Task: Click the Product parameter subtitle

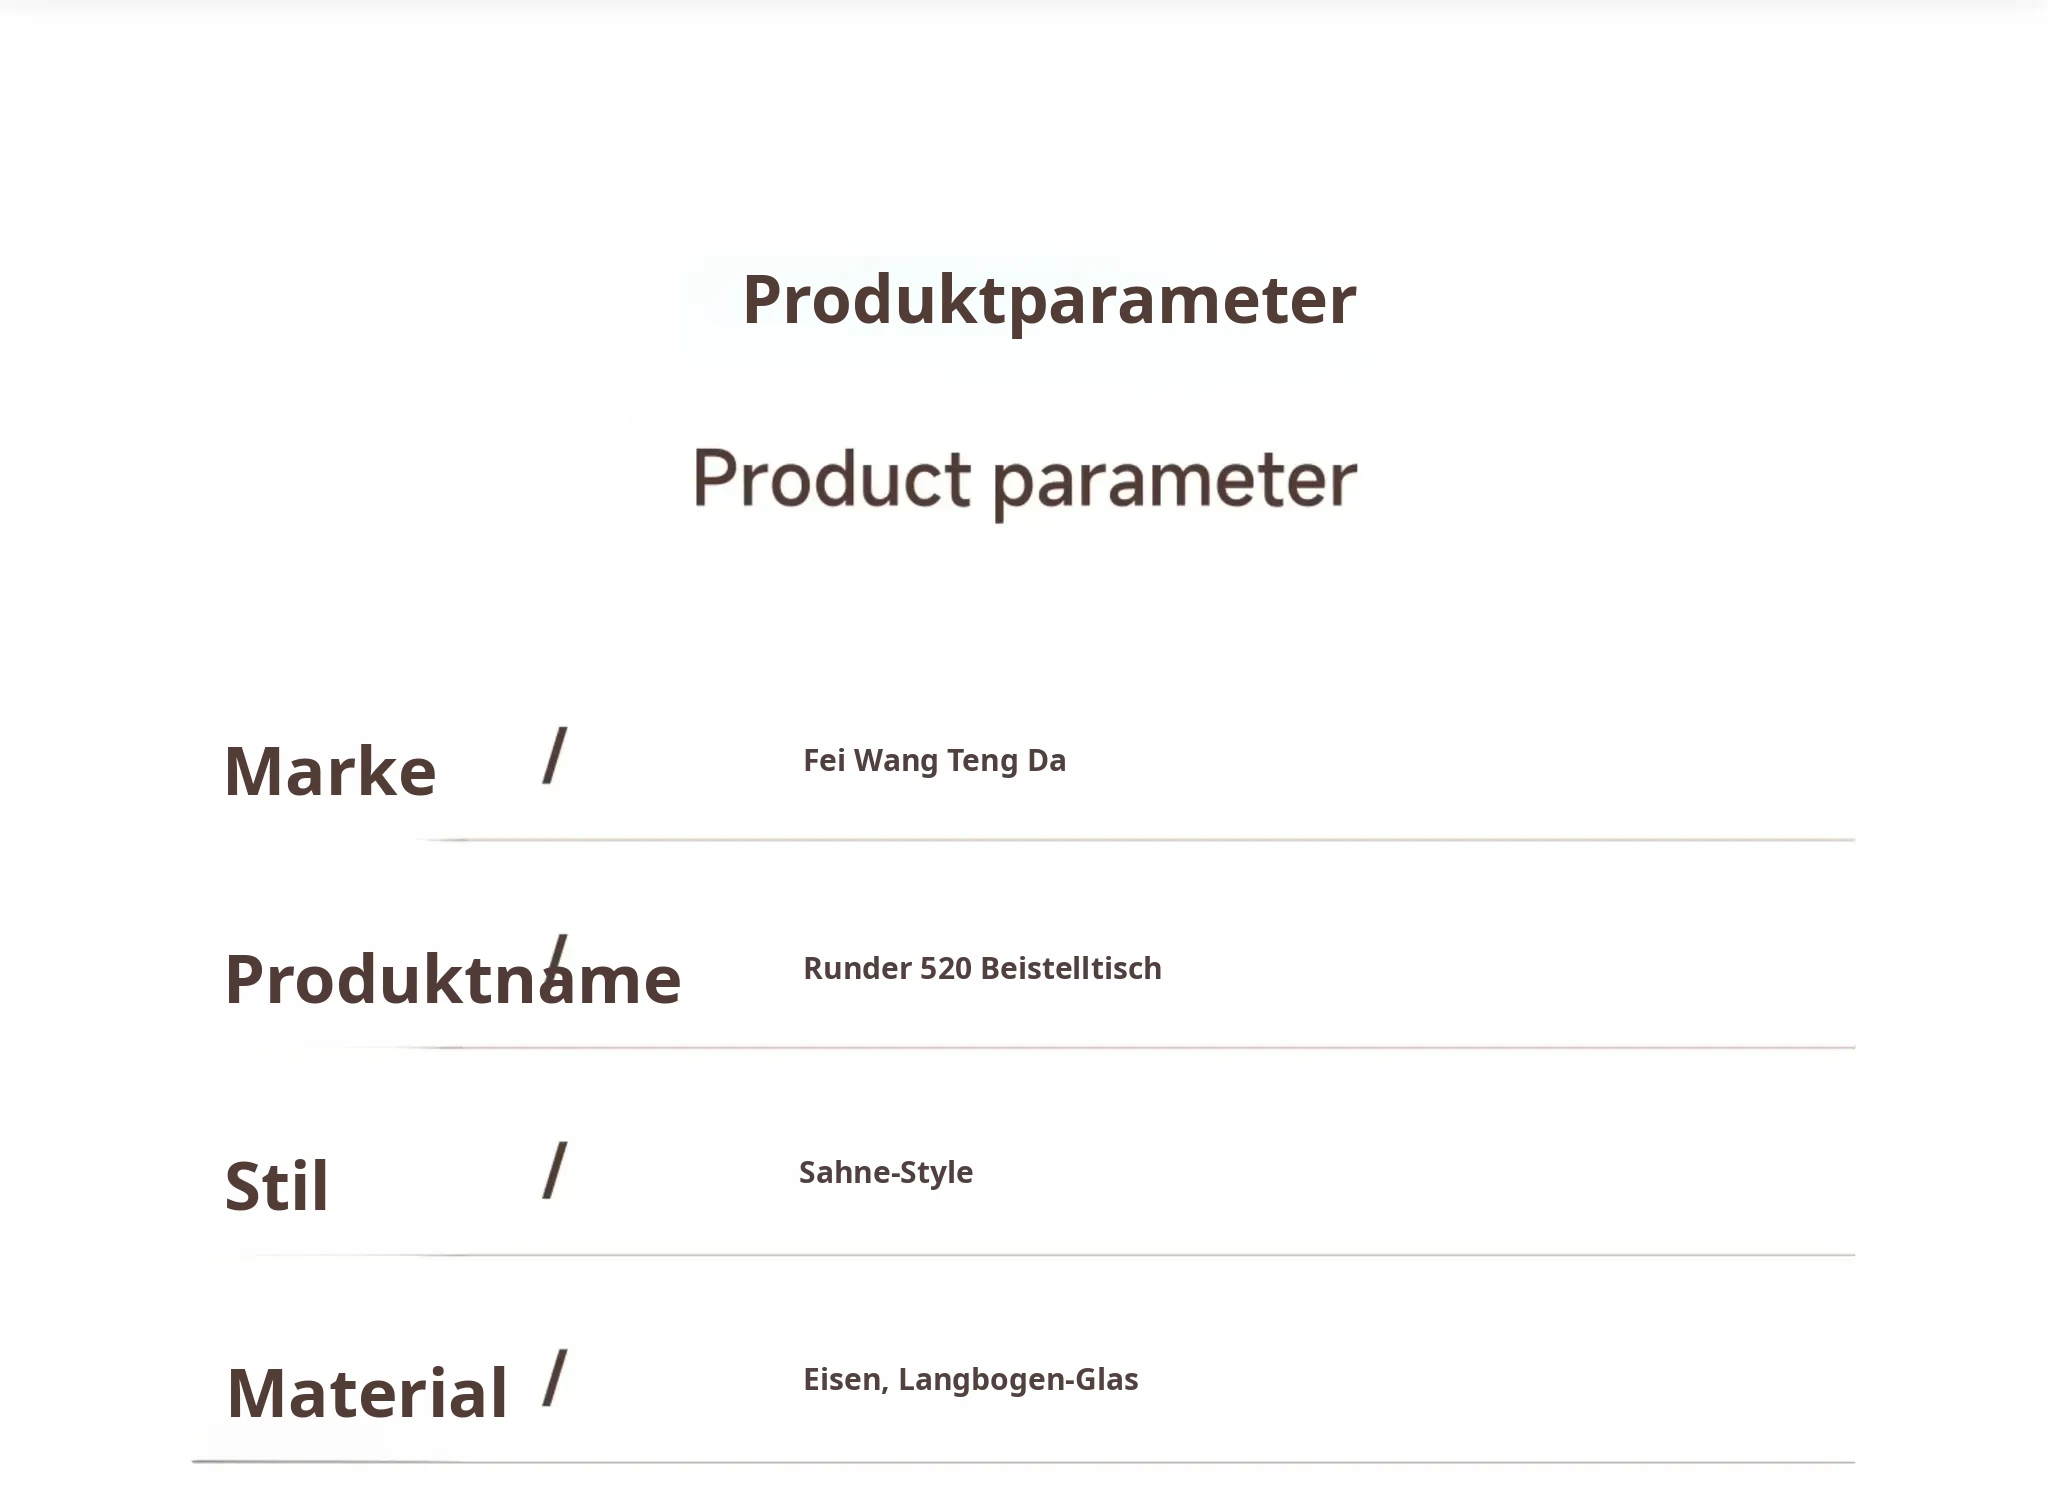Action: [1025, 481]
